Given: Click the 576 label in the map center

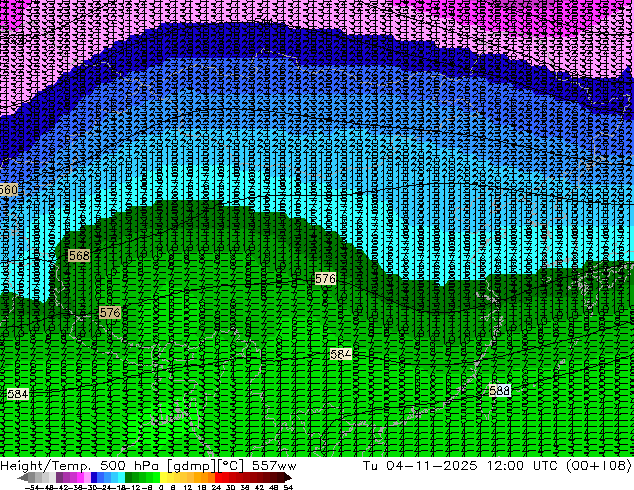Looking at the screenshot, I should (x=325, y=279).
